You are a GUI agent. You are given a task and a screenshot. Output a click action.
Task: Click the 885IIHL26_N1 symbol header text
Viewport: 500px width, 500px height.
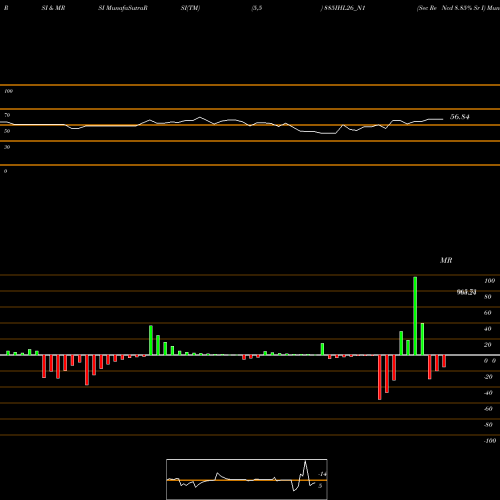click(345, 8)
